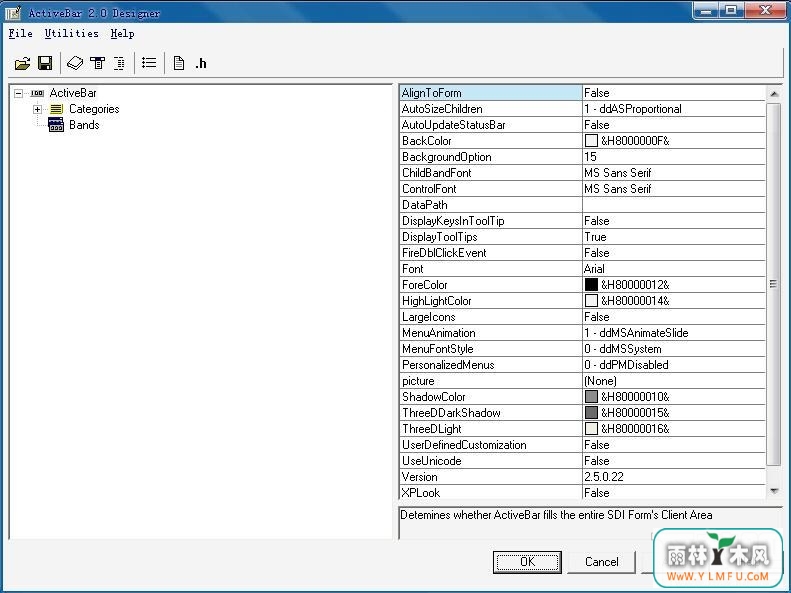The height and width of the screenshot is (593, 791).
Task: Click the ActiveBar root node icon
Action: [37, 93]
